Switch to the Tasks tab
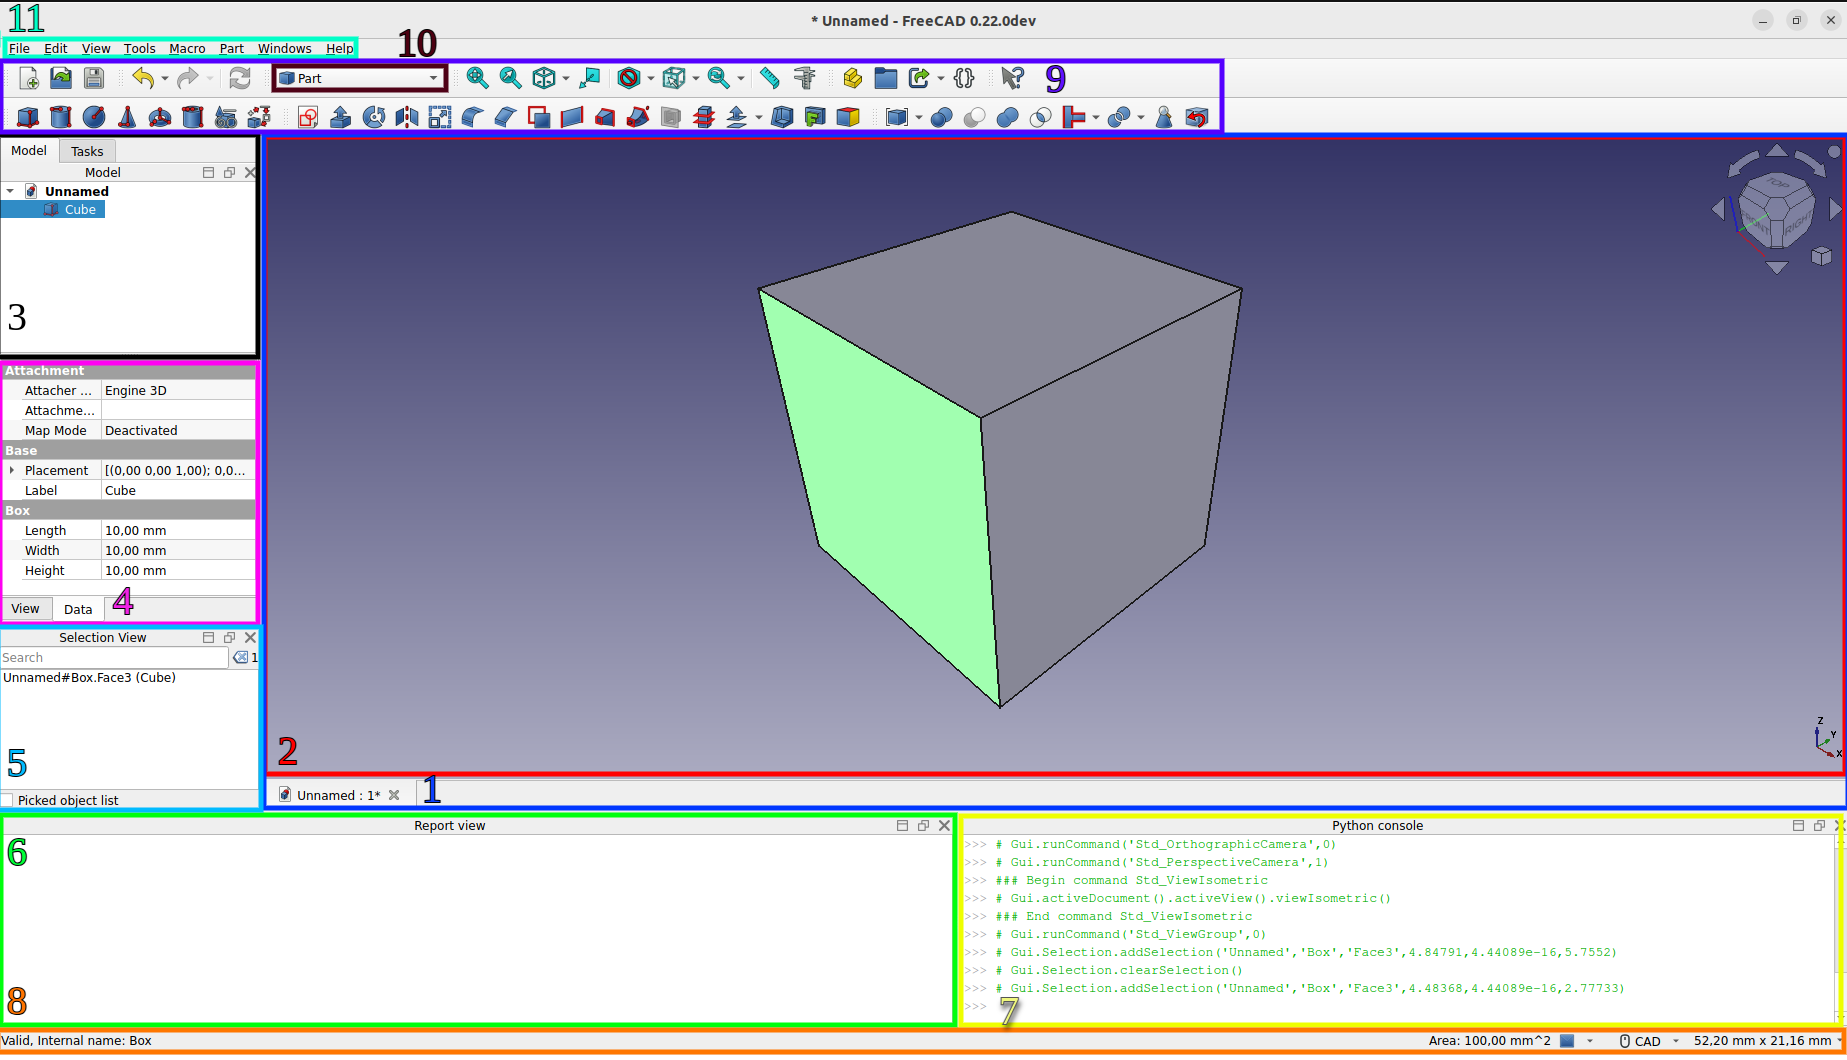This screenshot has width=1847, height=1060. [87, 150]
